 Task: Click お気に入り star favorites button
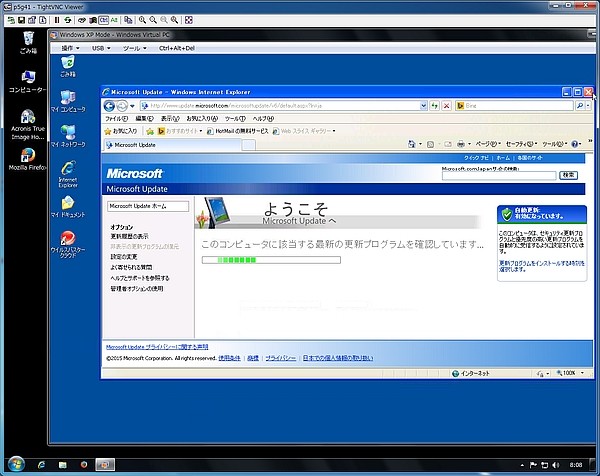coord(121,131)
